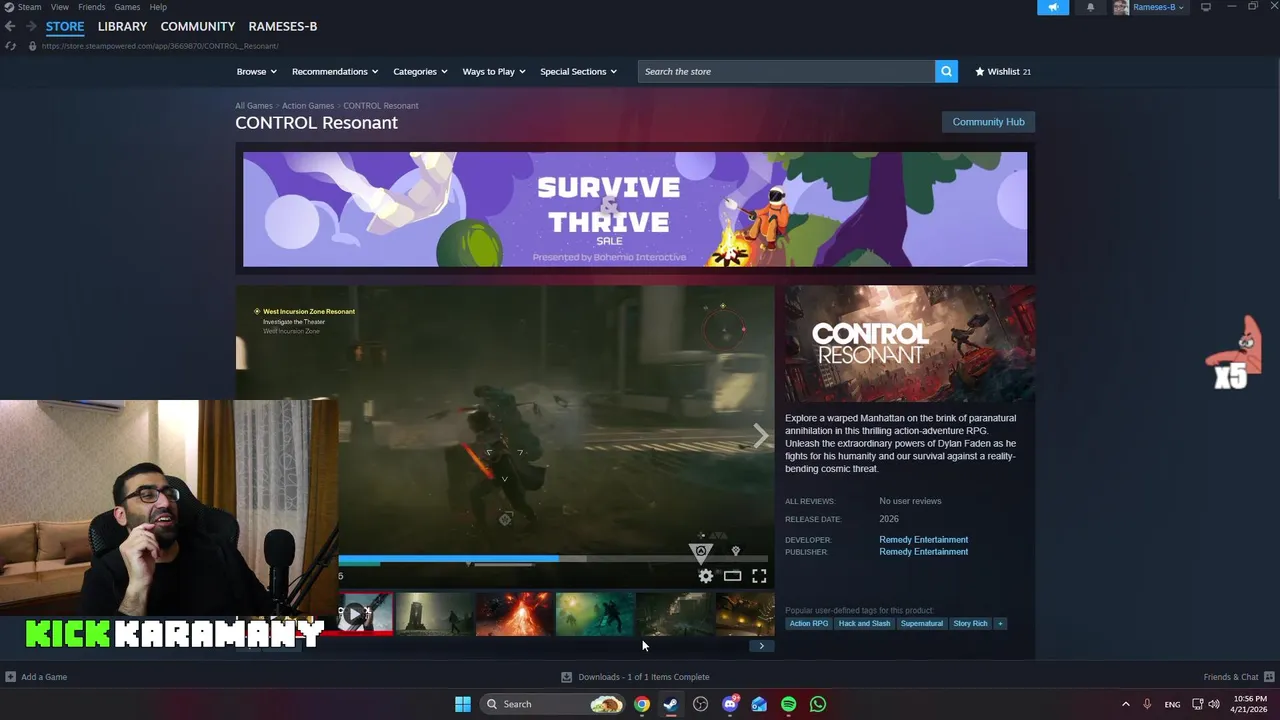Expand the Recommendations dropdown
1280x720 pixels.
coord(335,72)
